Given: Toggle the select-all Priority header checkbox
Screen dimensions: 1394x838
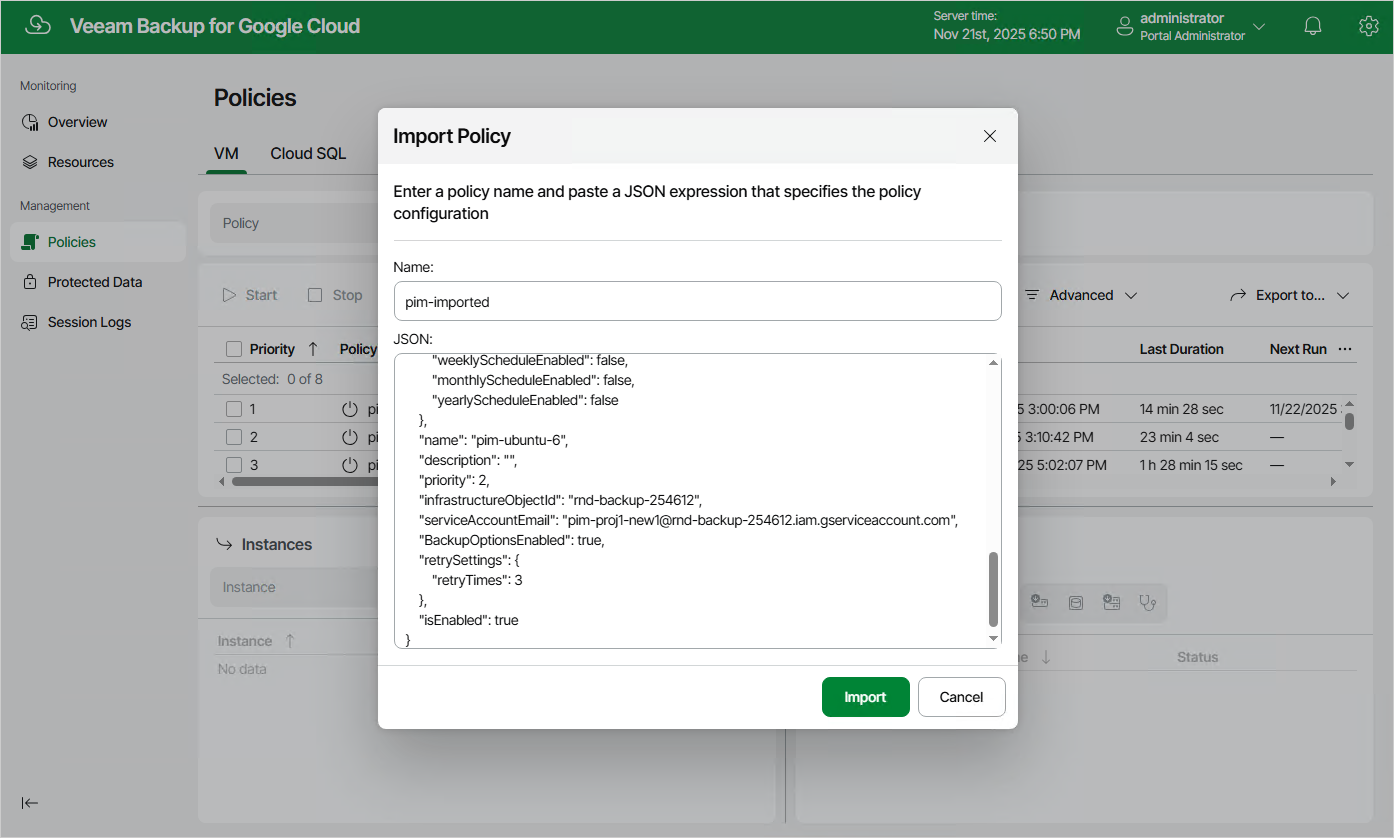Looking at the screenshot, I should tap(234, 349).
